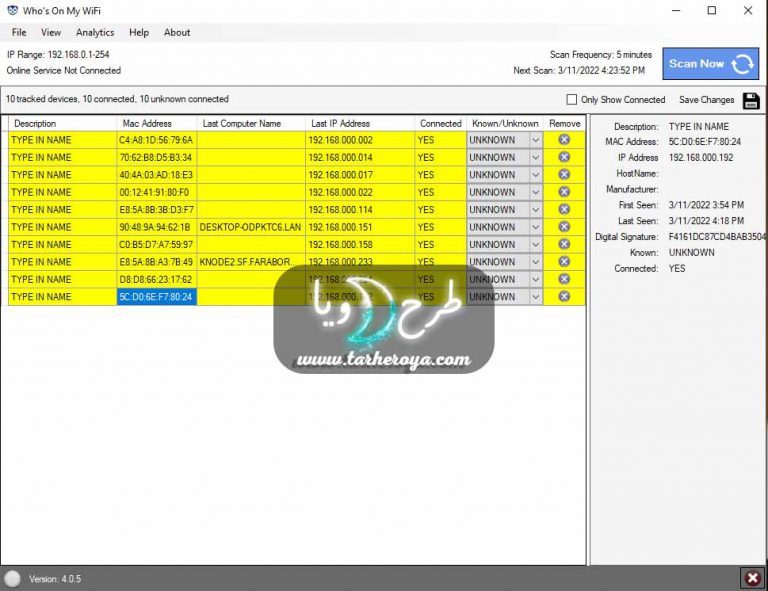Click the IP Range 192.168.0.1-254 text

point(58,54)
